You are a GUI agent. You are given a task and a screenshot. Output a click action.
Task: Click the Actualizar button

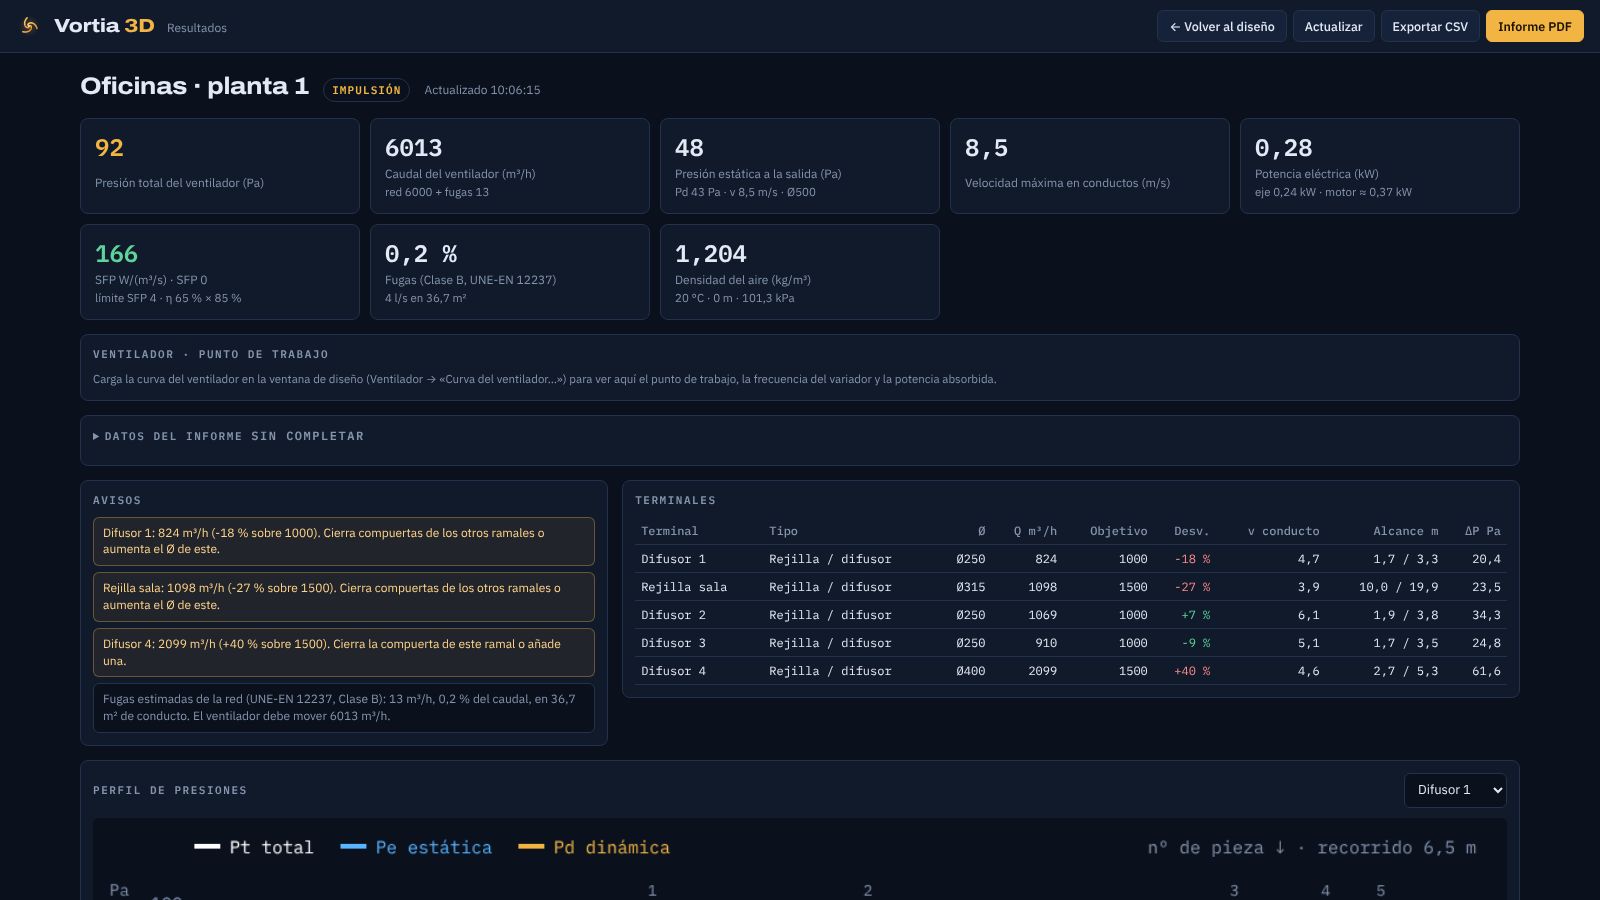(x=1333, y=27)
